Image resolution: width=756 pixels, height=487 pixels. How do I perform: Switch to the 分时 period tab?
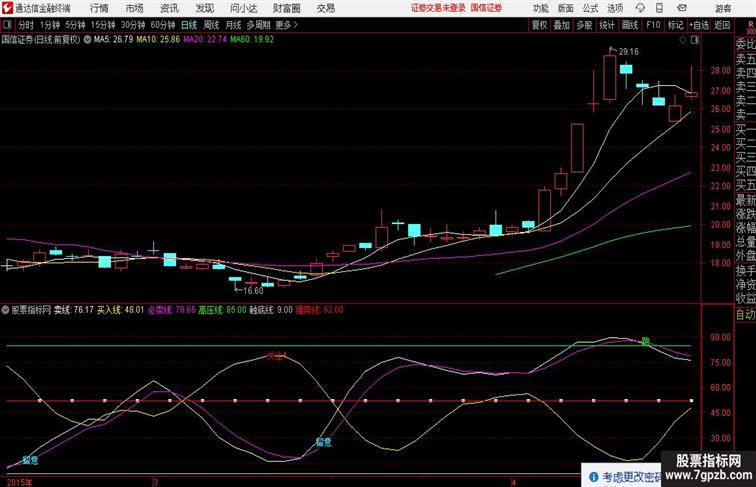coord(26,25)
